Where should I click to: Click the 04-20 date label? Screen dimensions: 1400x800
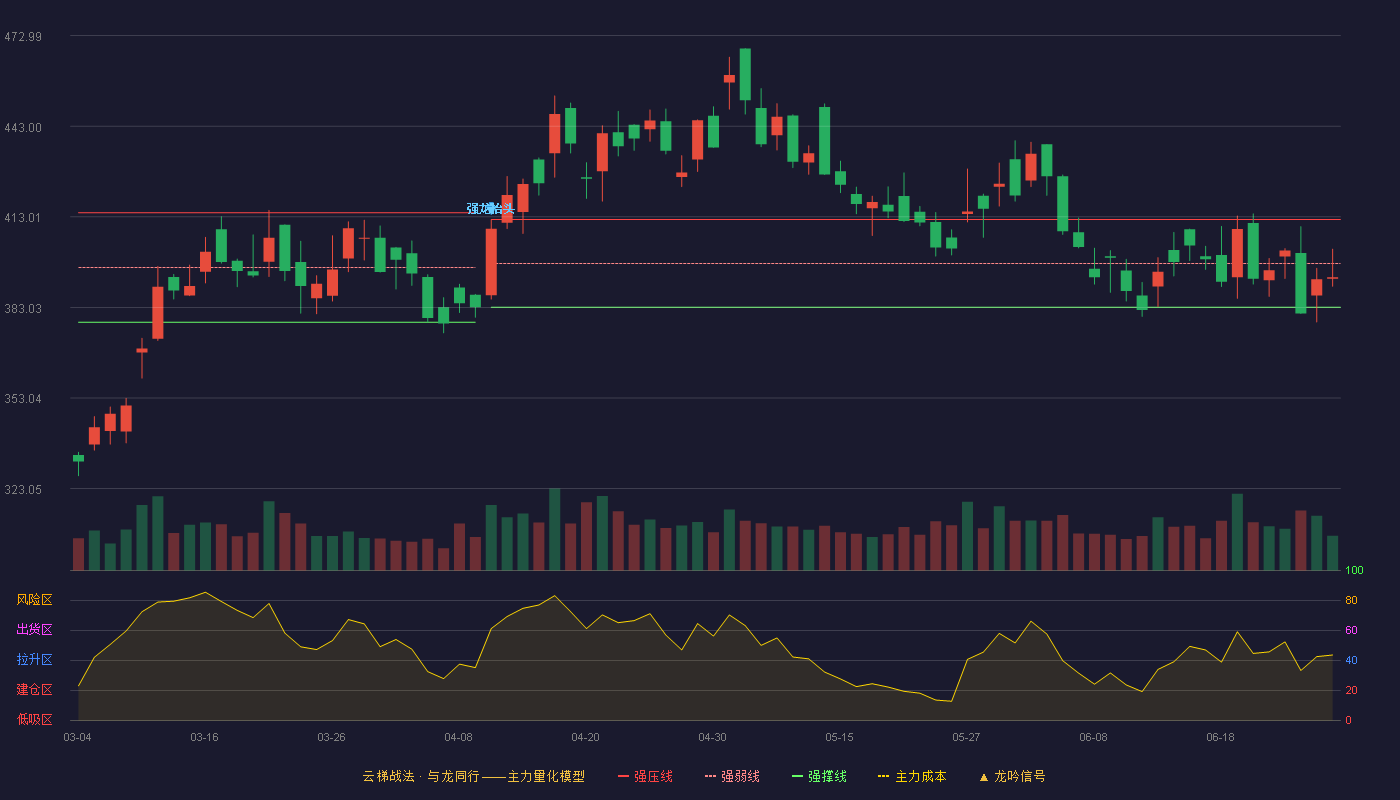(x=585, y=737)
